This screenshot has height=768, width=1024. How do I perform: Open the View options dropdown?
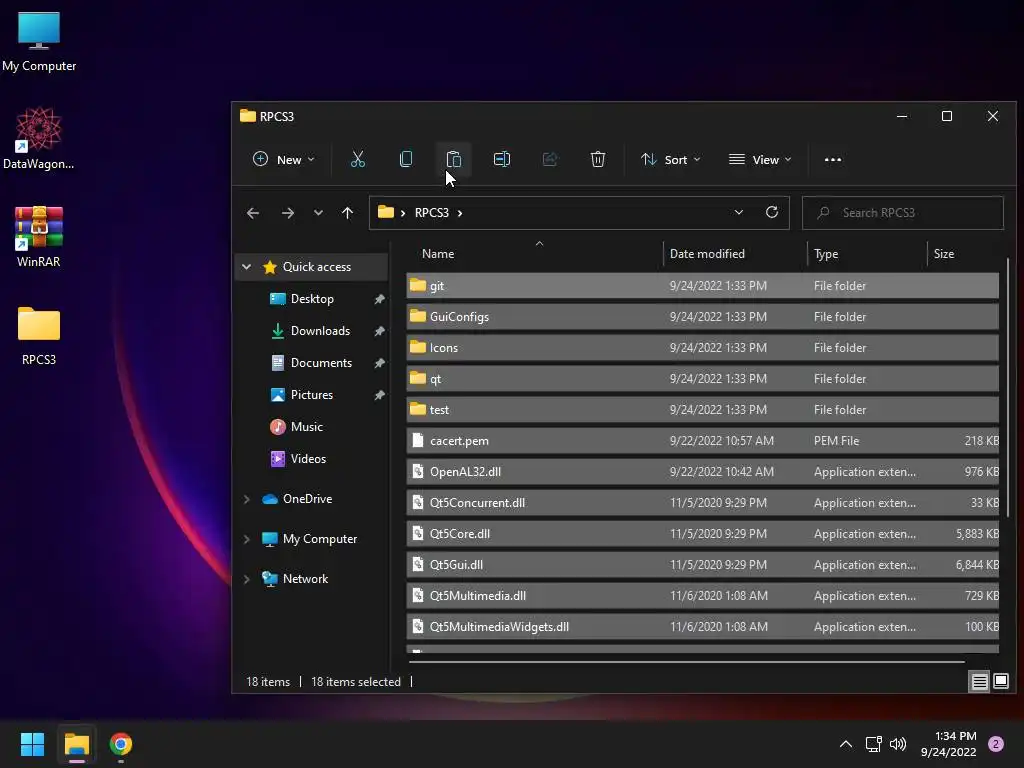[760, 159]
